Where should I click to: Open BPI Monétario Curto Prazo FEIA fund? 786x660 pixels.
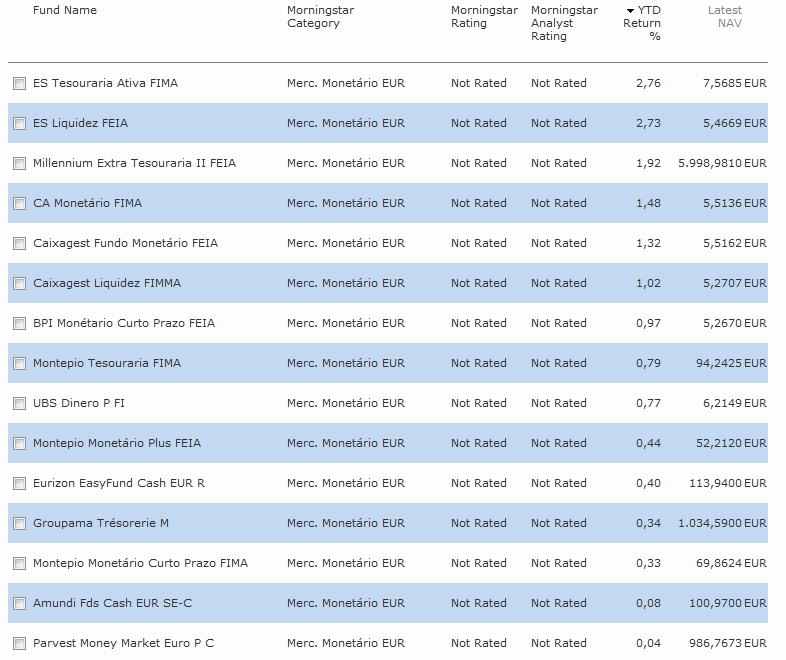(123, 323)
